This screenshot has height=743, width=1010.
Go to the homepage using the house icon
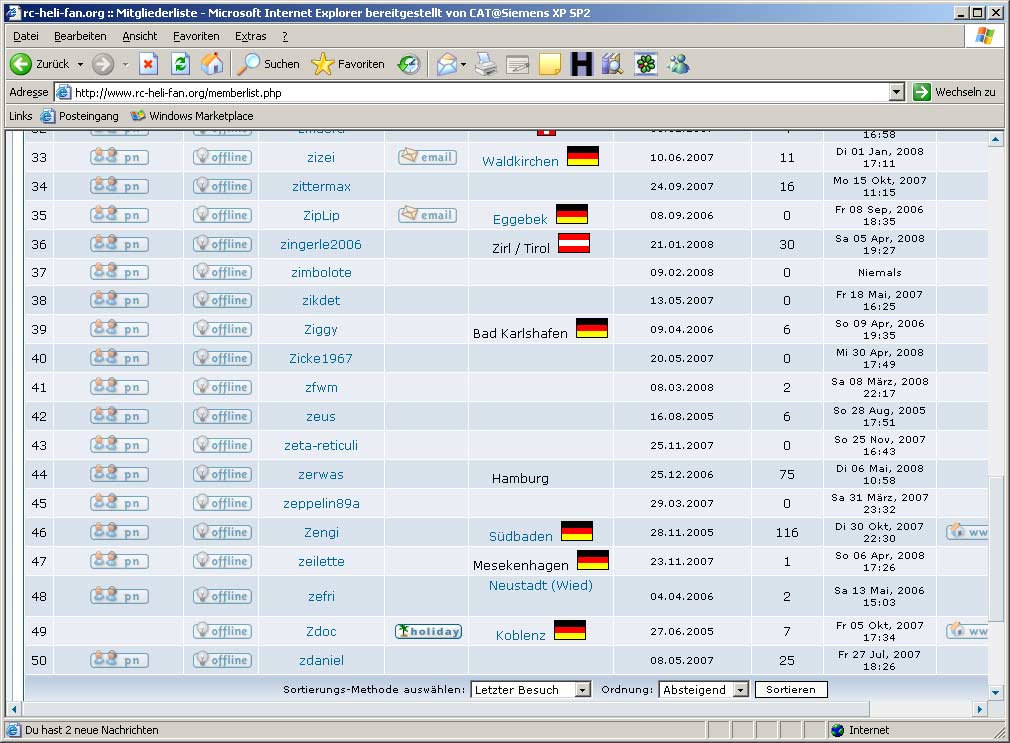(210, 64)
